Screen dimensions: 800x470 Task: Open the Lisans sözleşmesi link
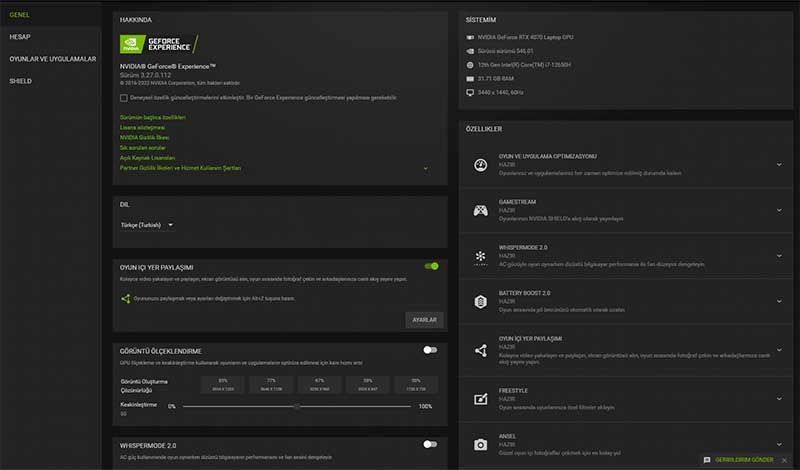coord(142,128)
